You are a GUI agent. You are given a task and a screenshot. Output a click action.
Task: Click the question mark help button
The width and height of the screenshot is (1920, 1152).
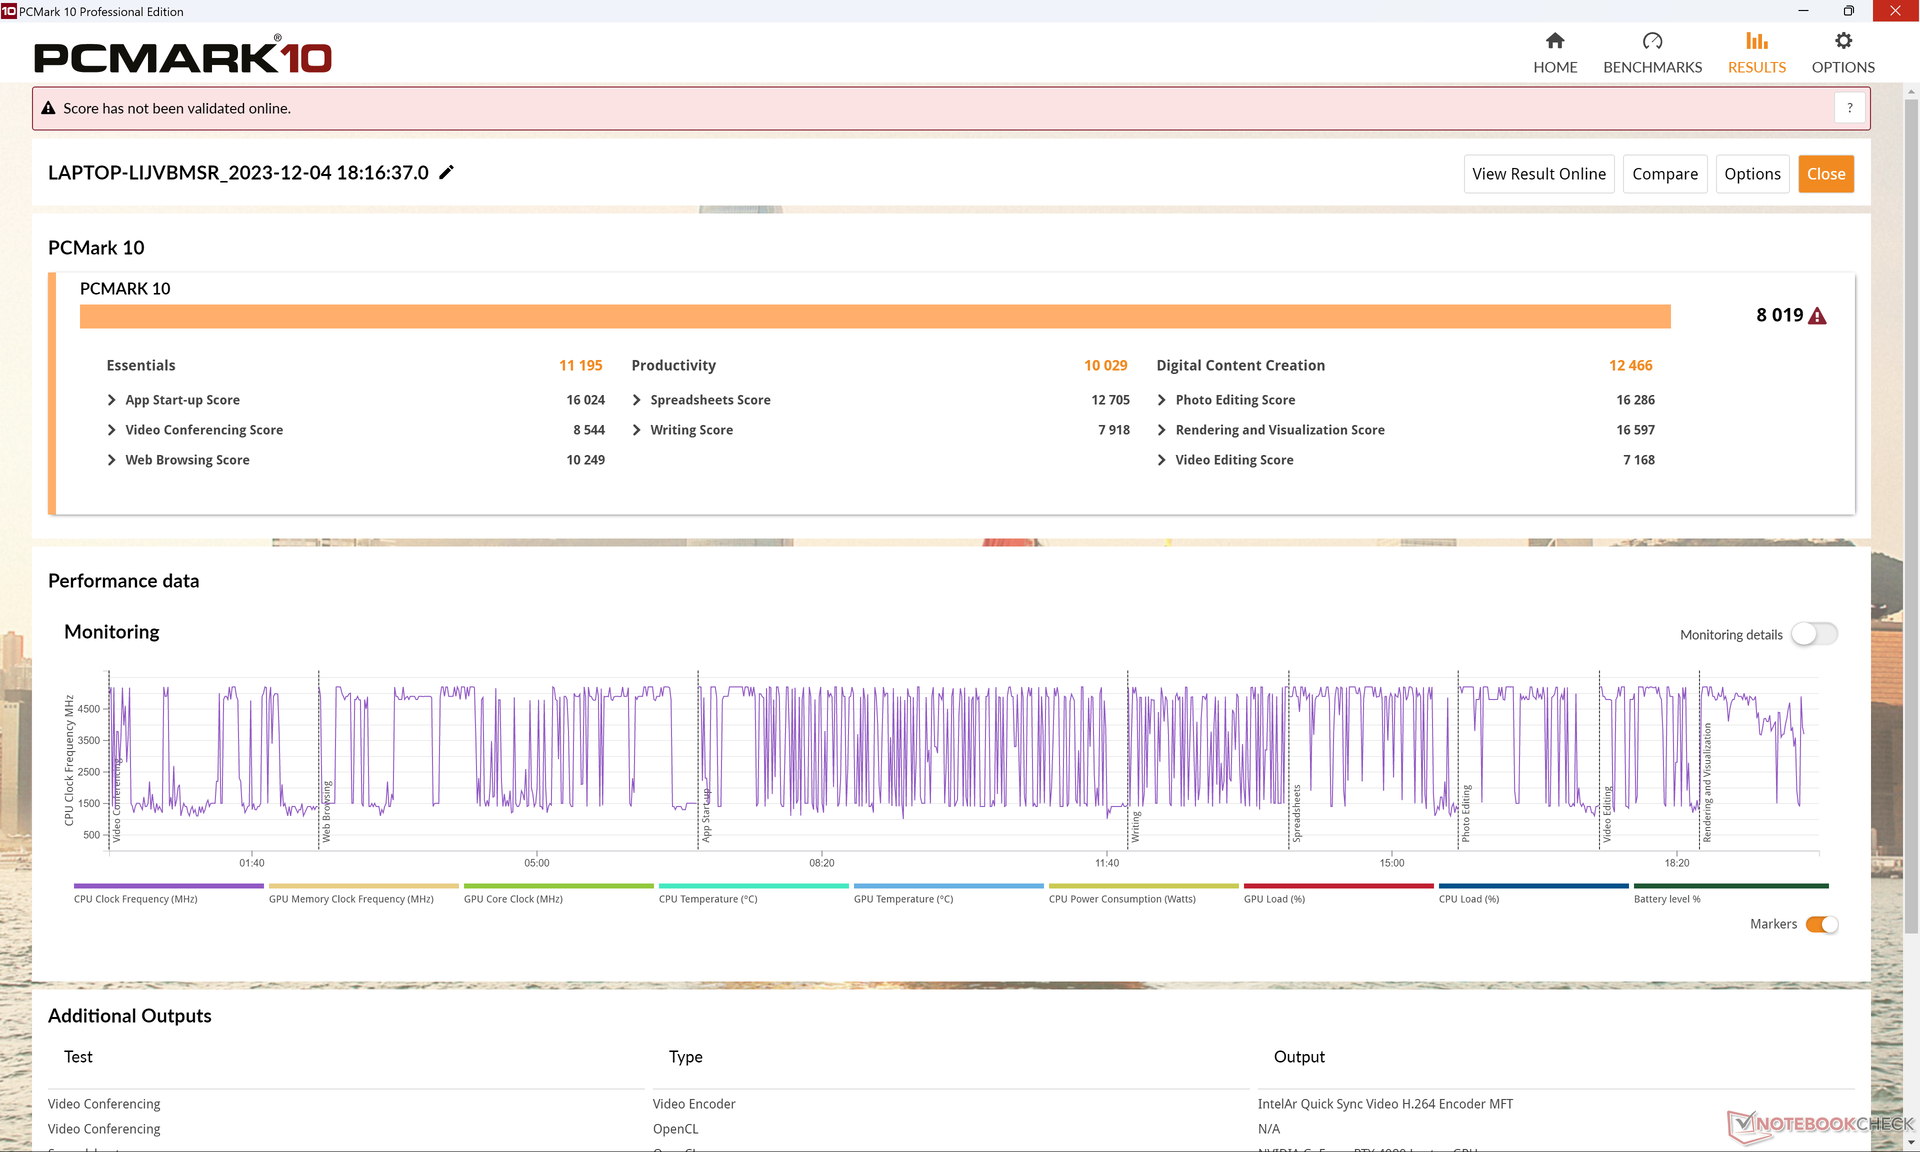tap(1850, 108)
